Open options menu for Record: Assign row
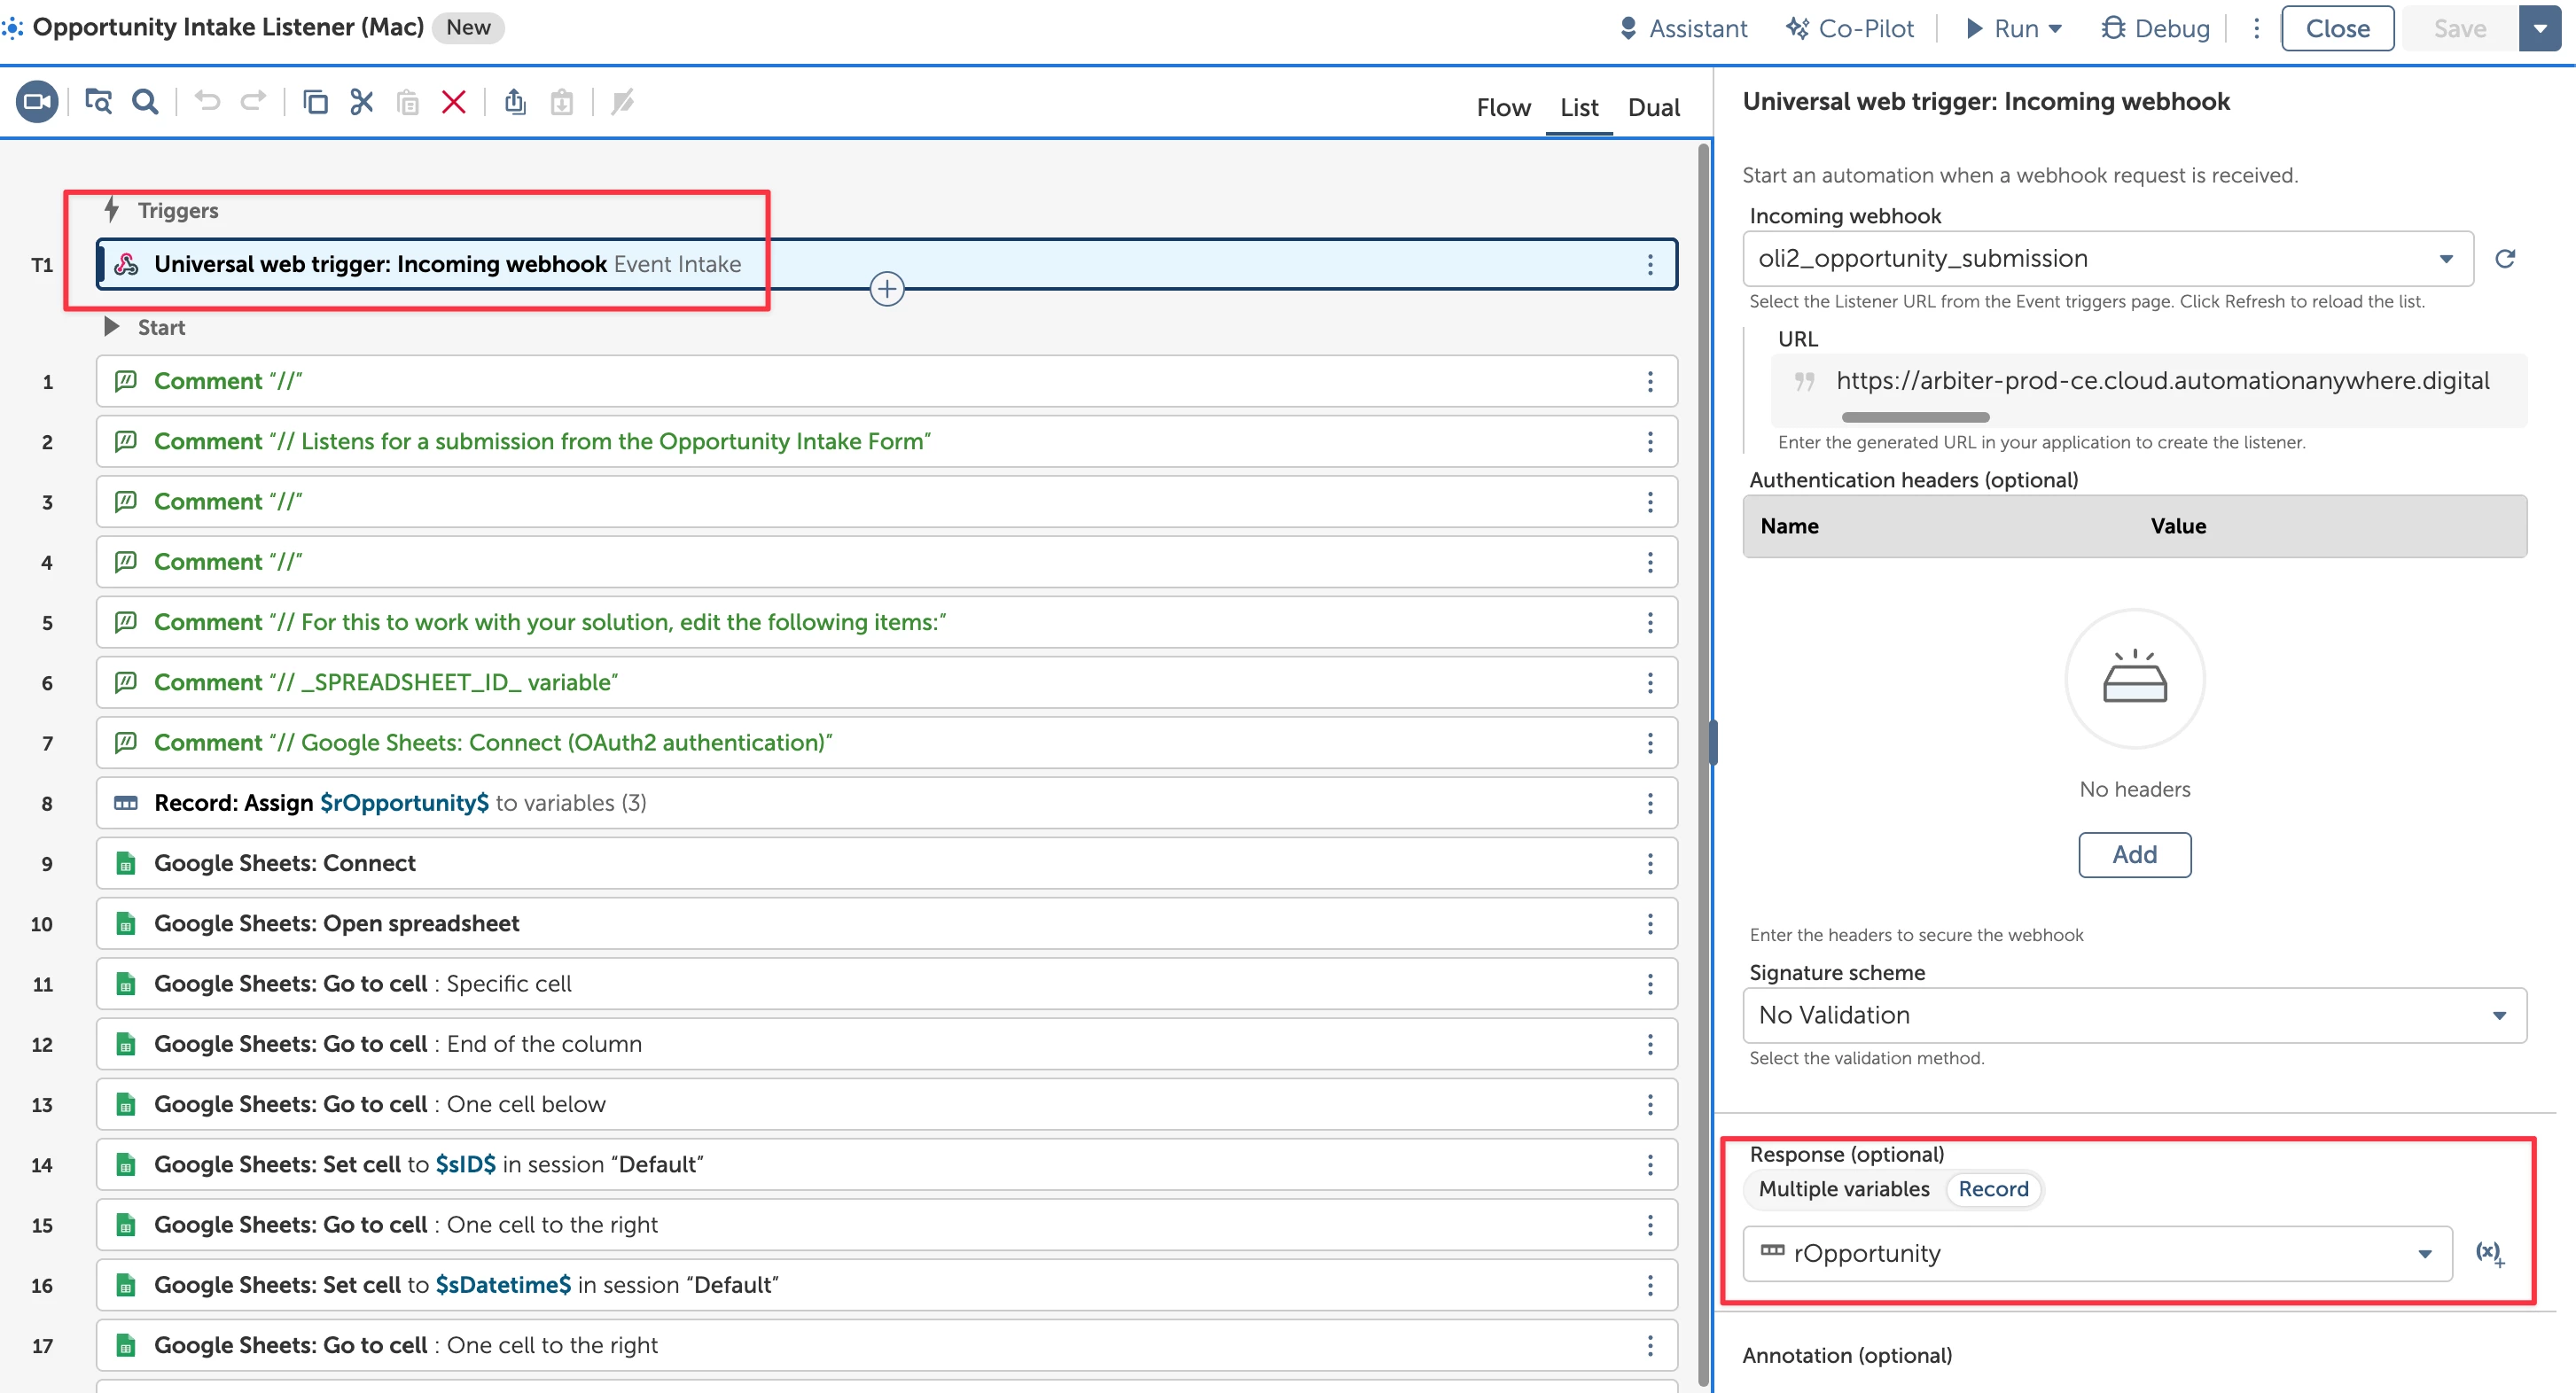The image size is (2576, 1393). (x=1650, y=803)
